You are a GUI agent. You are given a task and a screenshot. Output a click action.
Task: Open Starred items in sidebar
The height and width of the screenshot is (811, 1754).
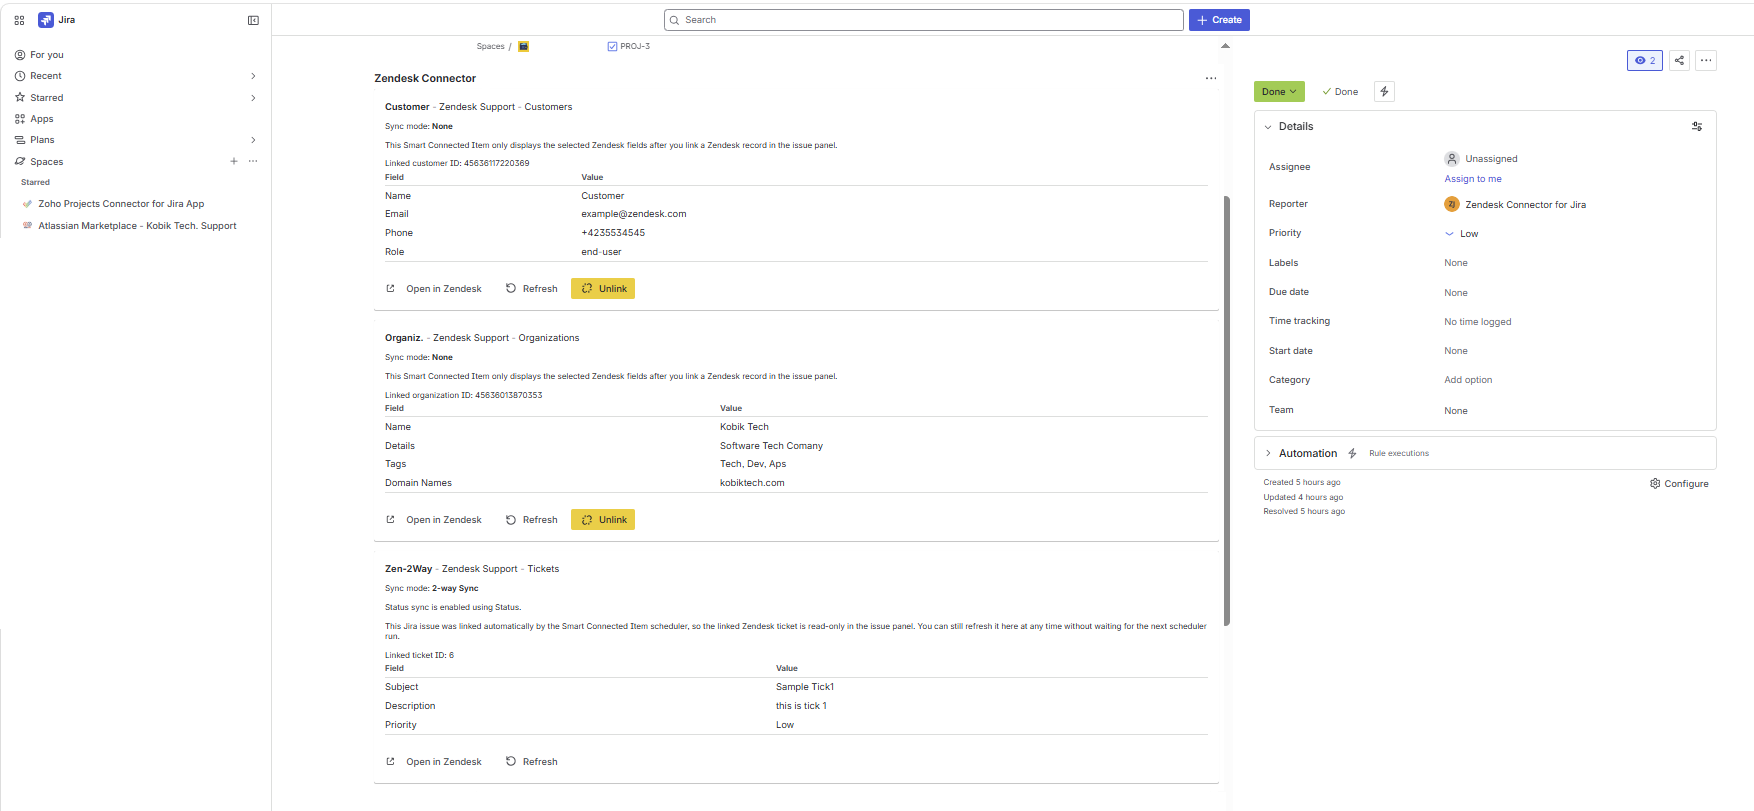46,98
